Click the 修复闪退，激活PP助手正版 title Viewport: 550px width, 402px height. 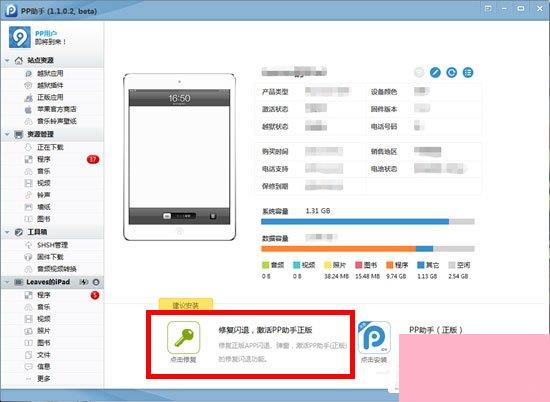[x=265, y=330]
